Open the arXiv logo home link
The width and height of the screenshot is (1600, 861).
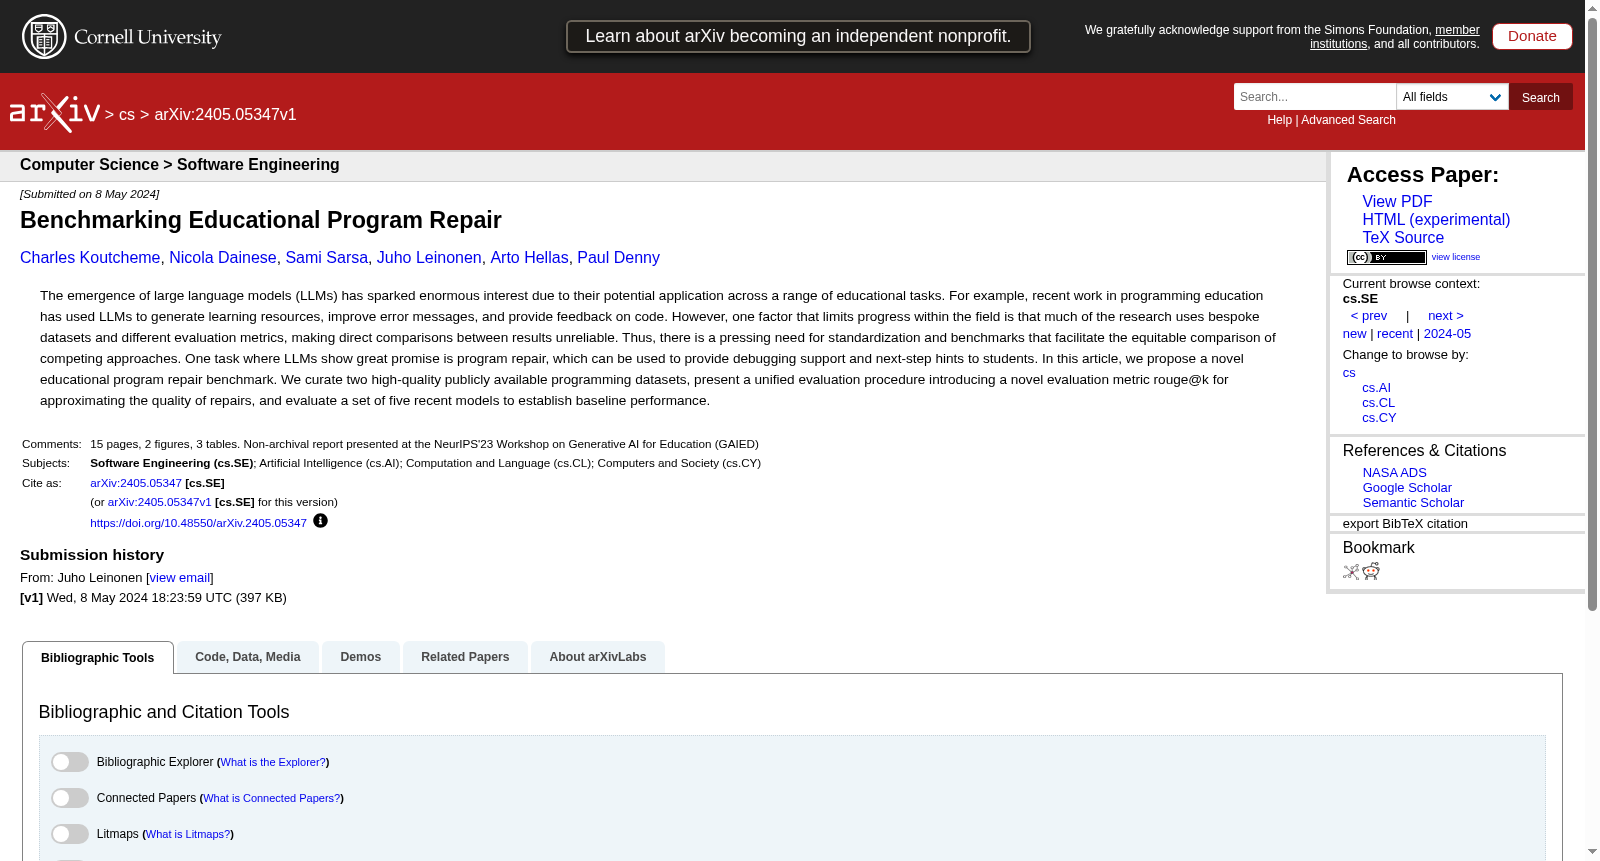(55, 113)
